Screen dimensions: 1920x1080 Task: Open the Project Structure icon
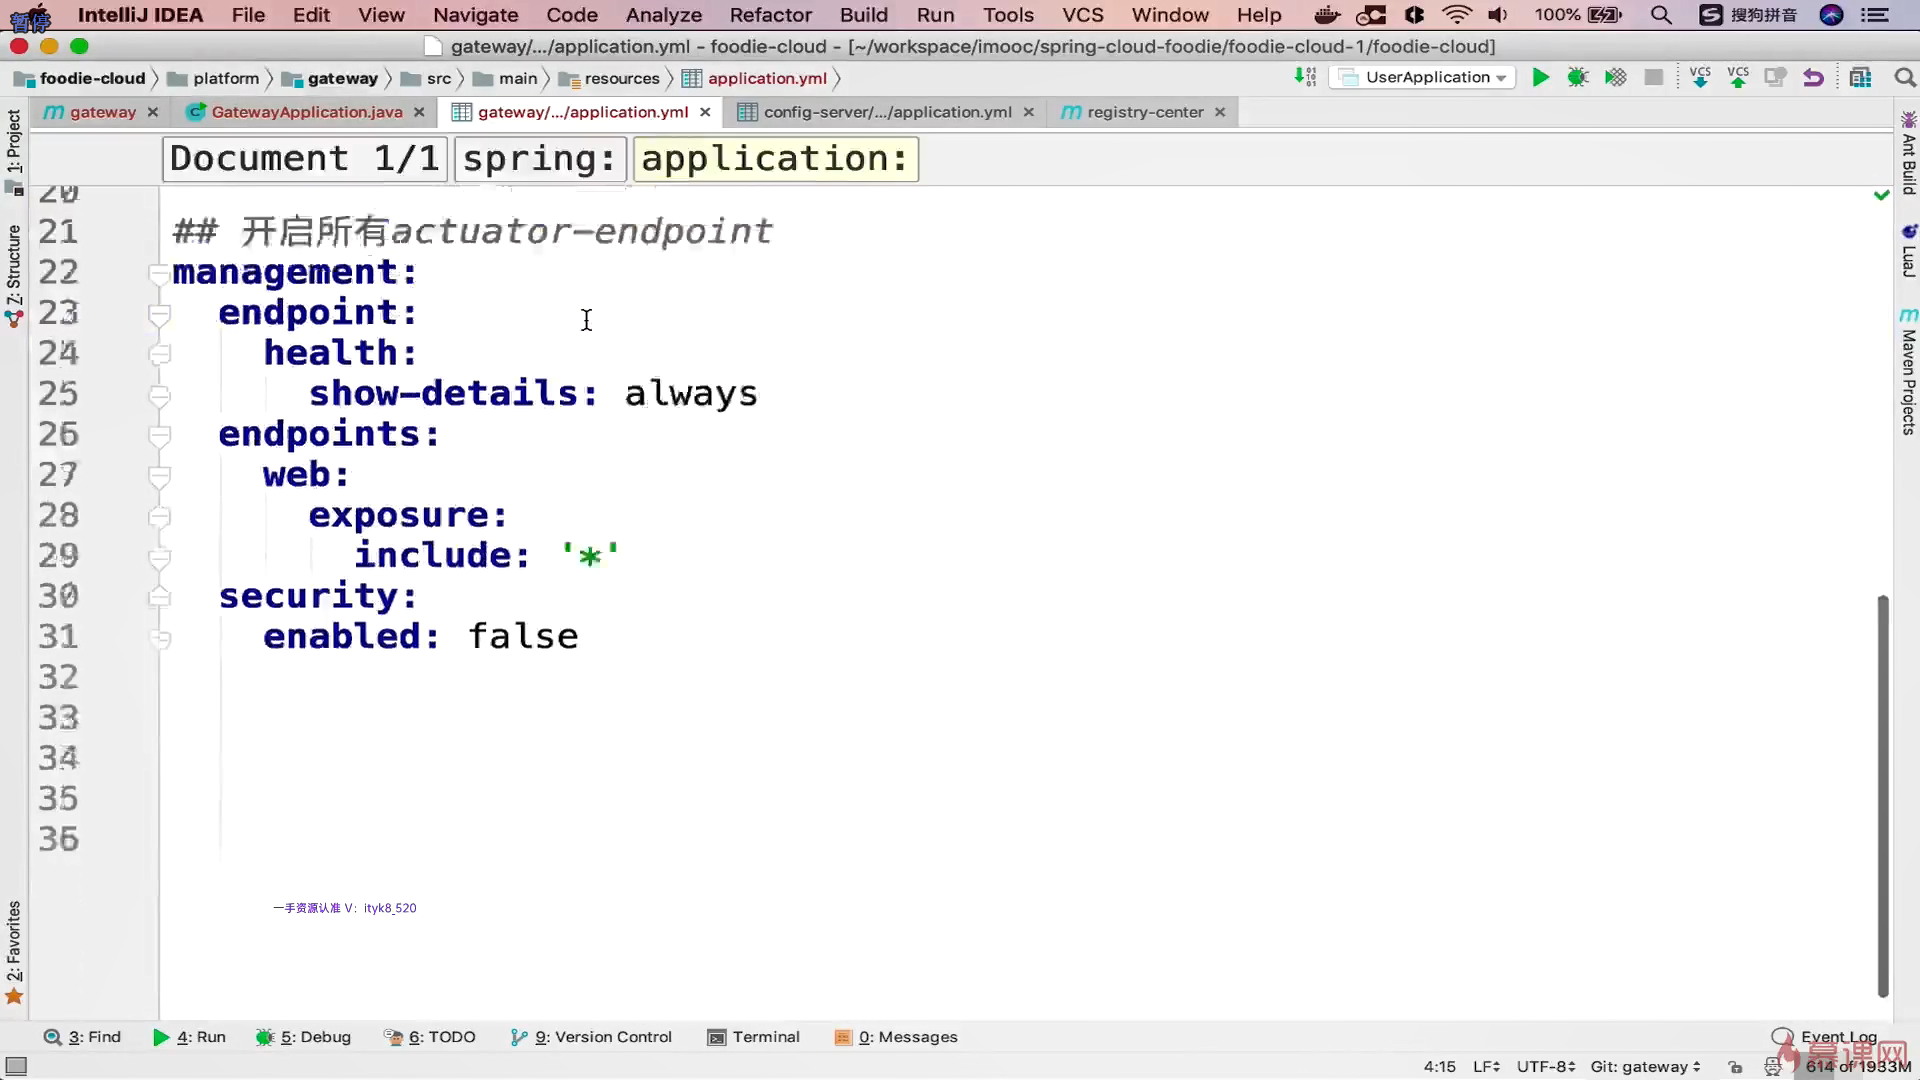pos(1860,77)
